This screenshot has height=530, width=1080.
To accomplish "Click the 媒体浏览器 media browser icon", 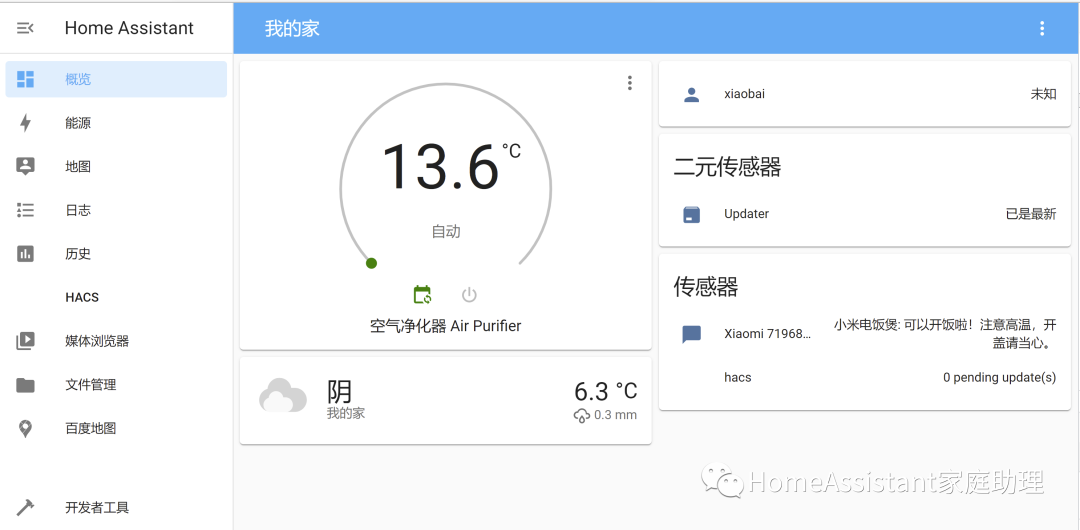I will (x=26, y=341).
